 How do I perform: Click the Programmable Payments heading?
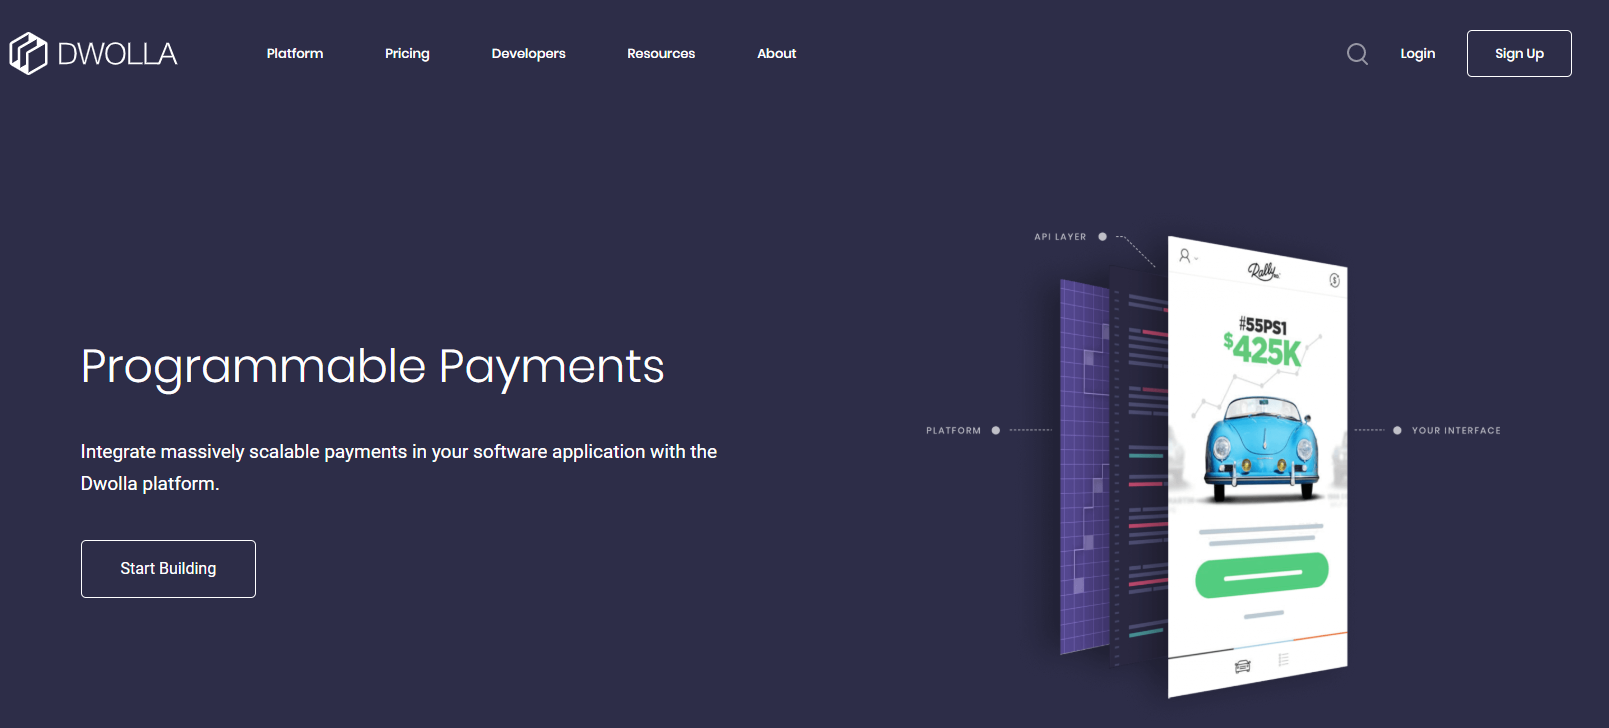click(372, 367)
